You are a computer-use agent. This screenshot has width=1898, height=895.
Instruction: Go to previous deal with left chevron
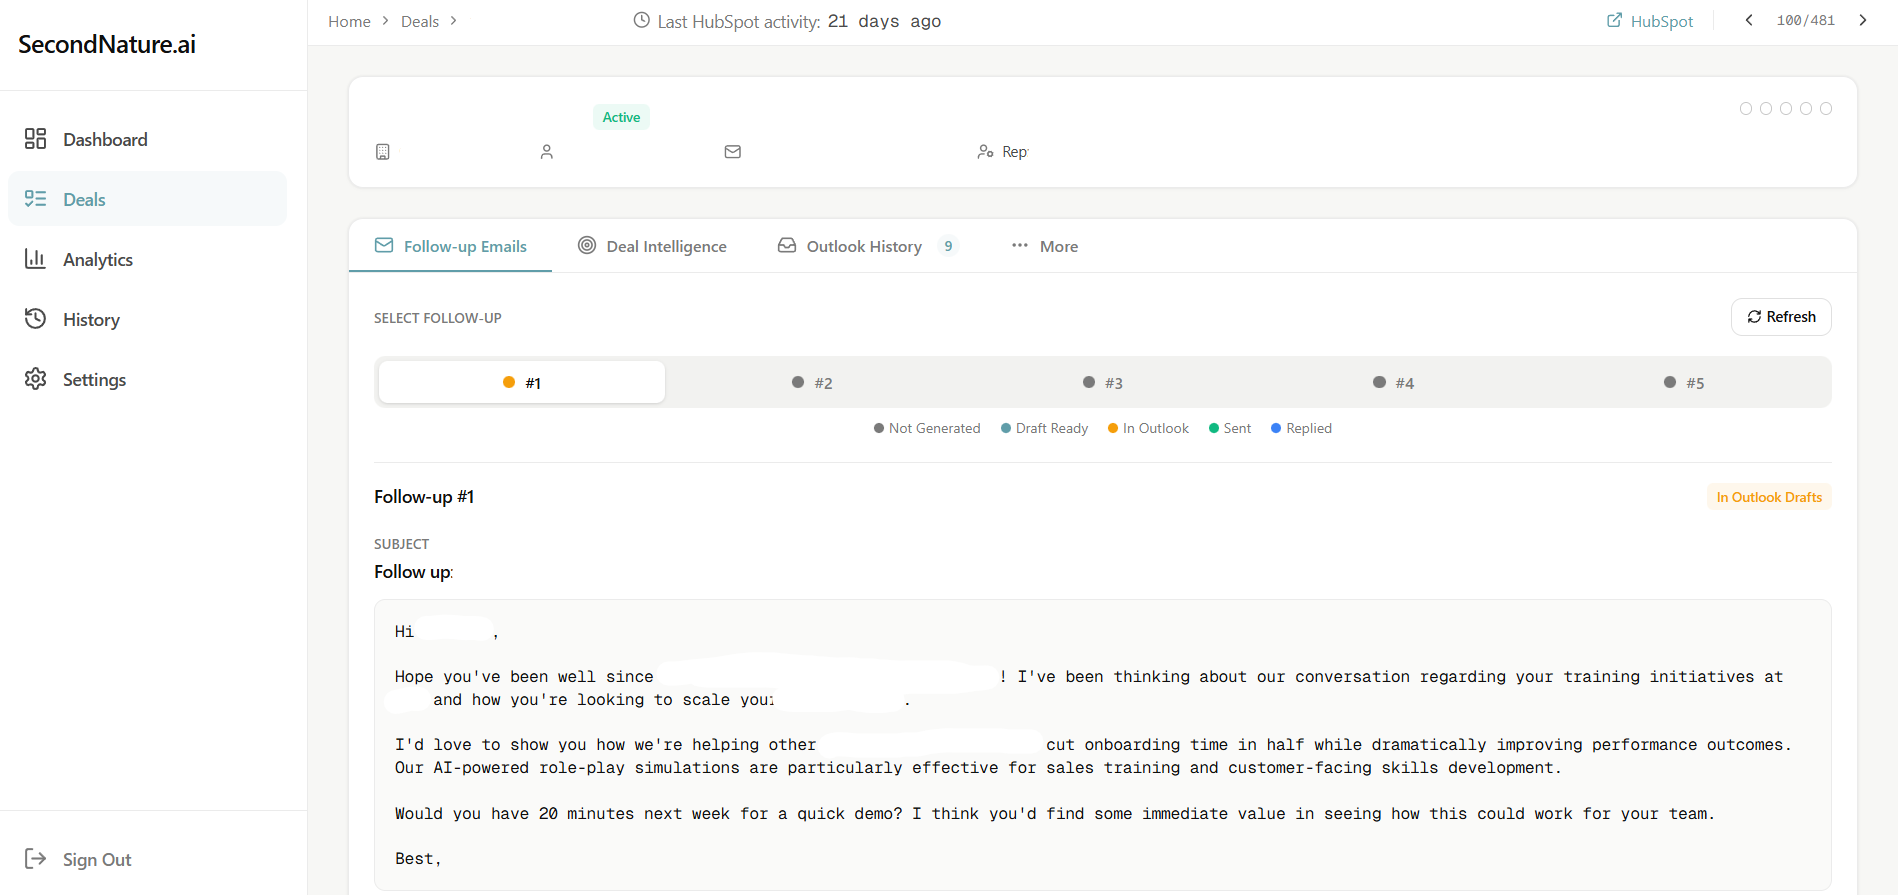pyautogui.click(x=1749, y=21)
